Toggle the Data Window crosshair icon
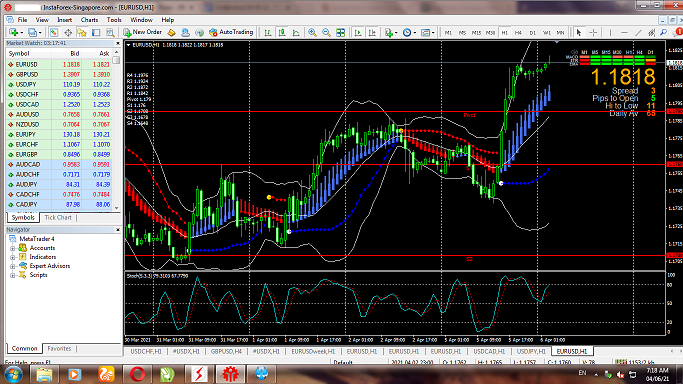683x384 pixels. point(68,32)
